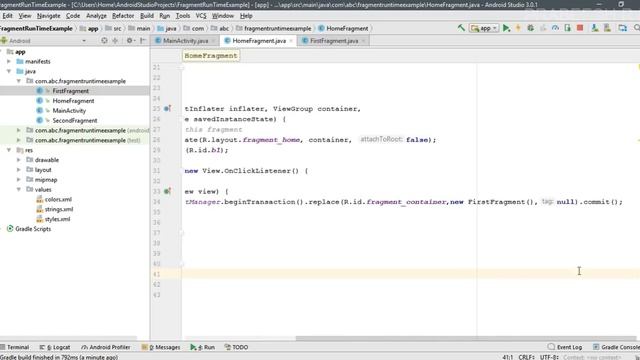Open the Event Log icon in the status bar
This screenshot has height=360, width=640.
tap(551, 347)
